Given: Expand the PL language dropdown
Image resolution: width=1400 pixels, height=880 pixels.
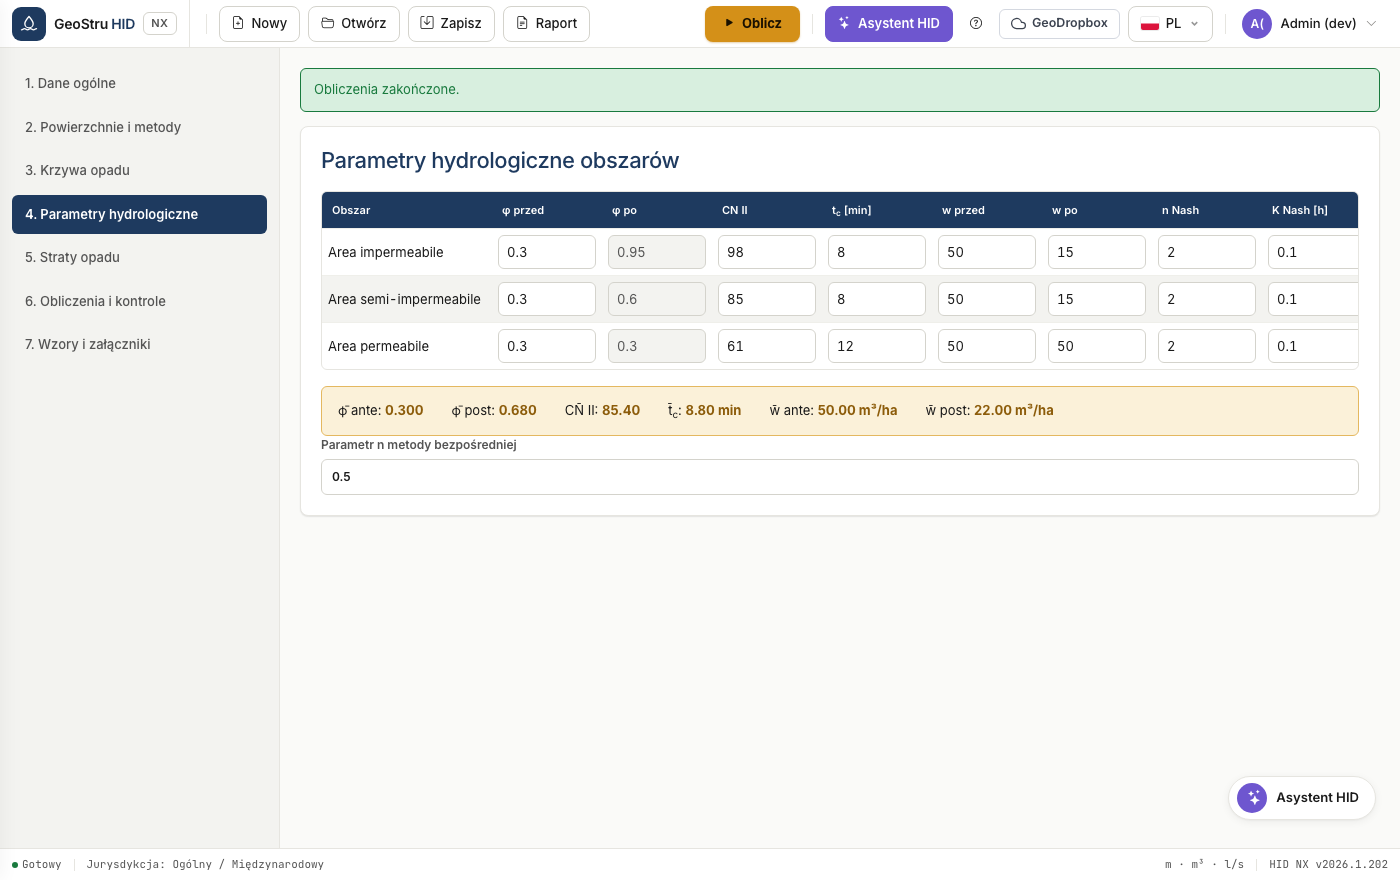Looking at the screenshot, I should pos(1170,23).
